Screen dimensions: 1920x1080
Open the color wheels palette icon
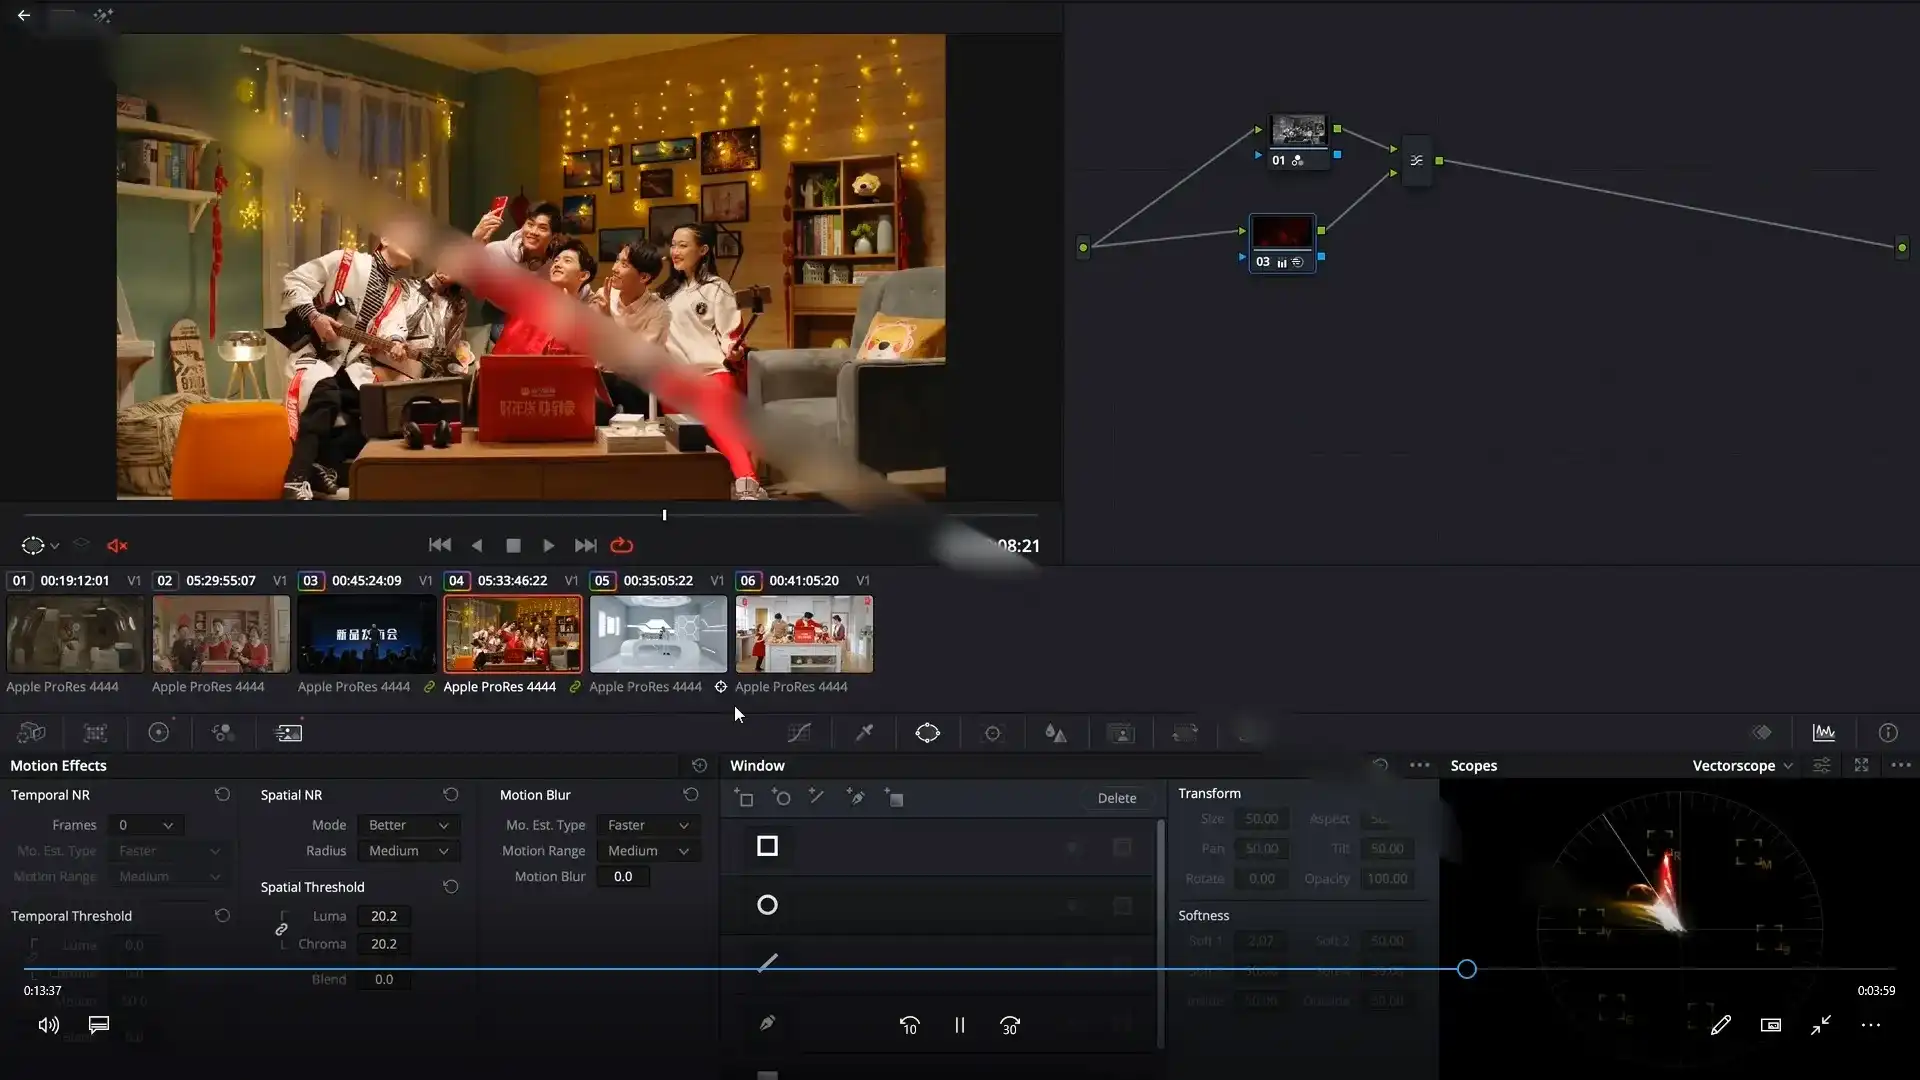[158, 733]
